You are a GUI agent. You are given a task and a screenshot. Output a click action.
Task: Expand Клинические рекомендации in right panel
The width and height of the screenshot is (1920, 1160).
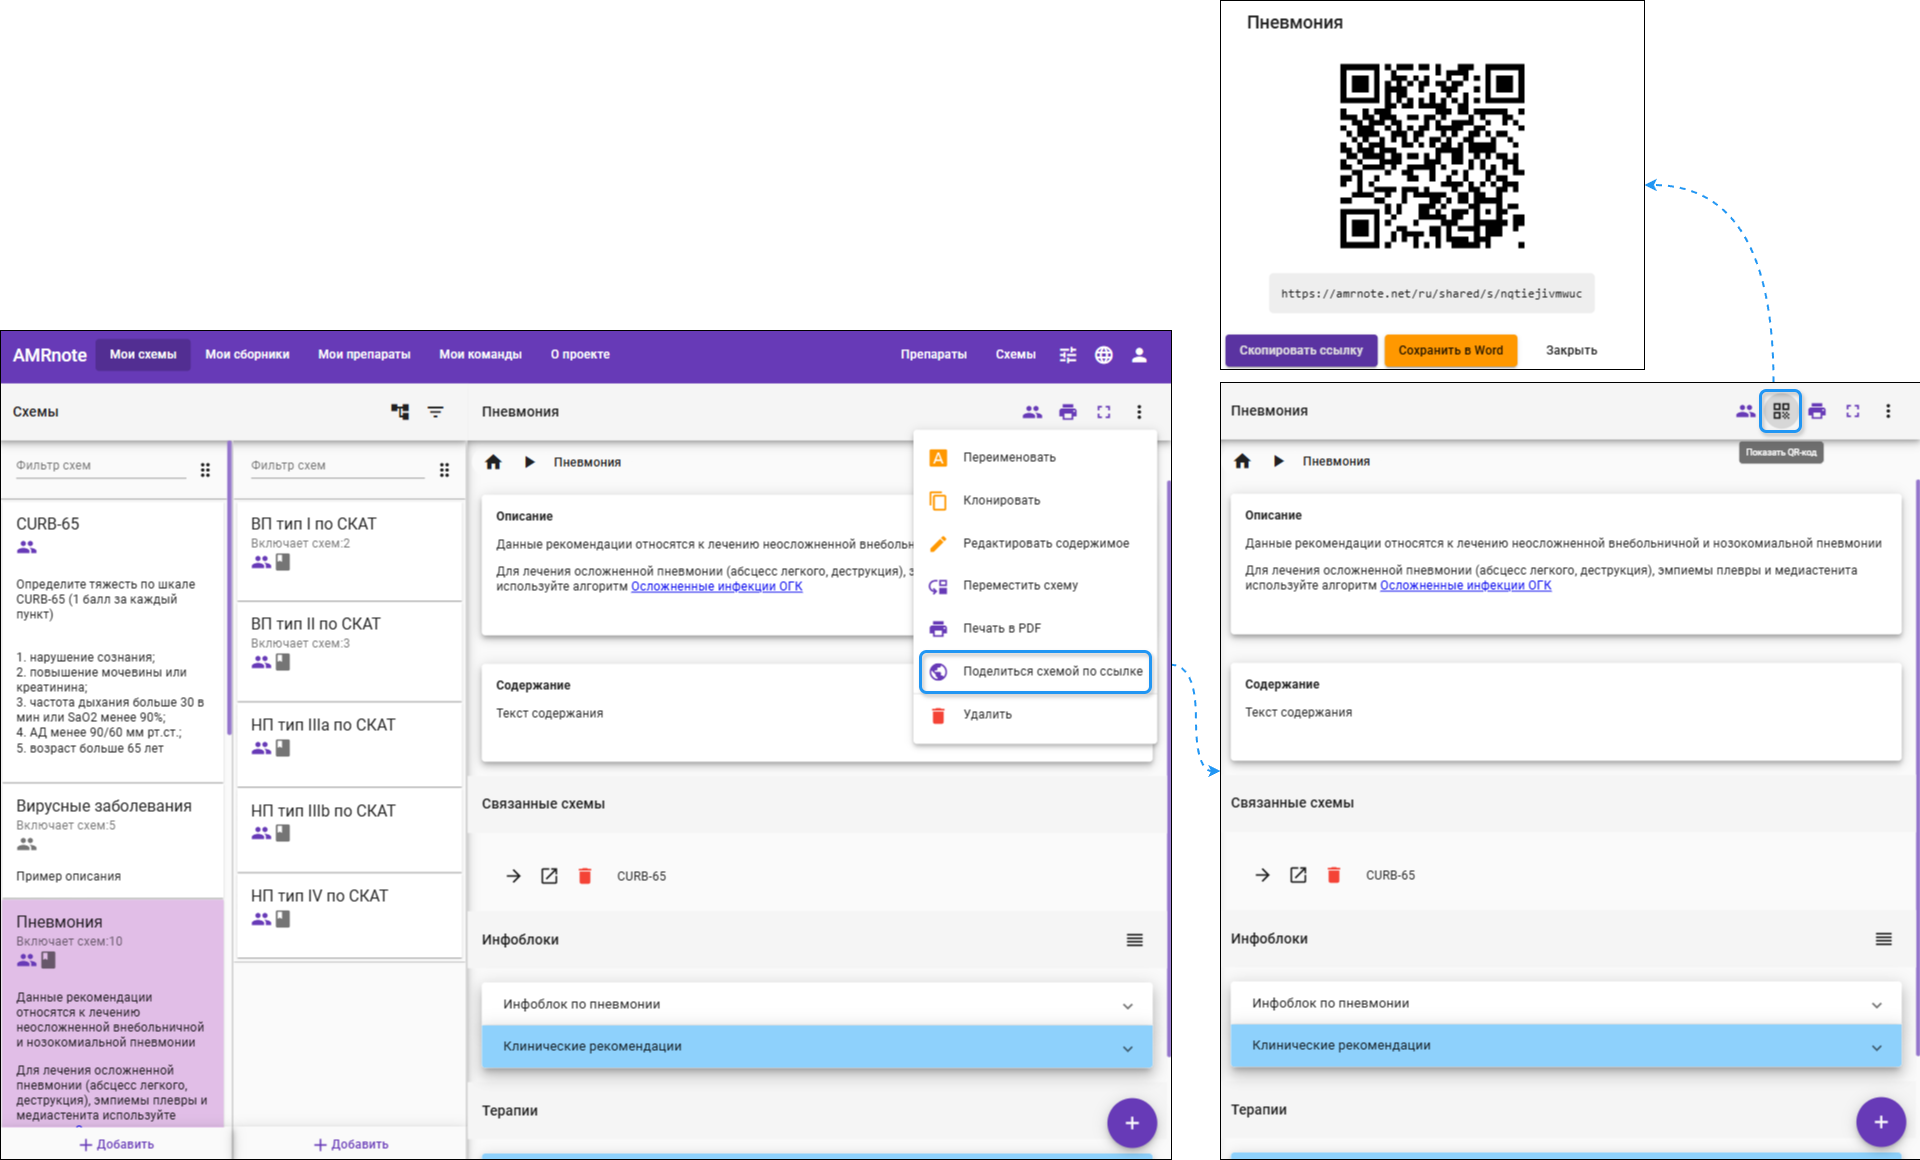(x=1566, y=1046)
